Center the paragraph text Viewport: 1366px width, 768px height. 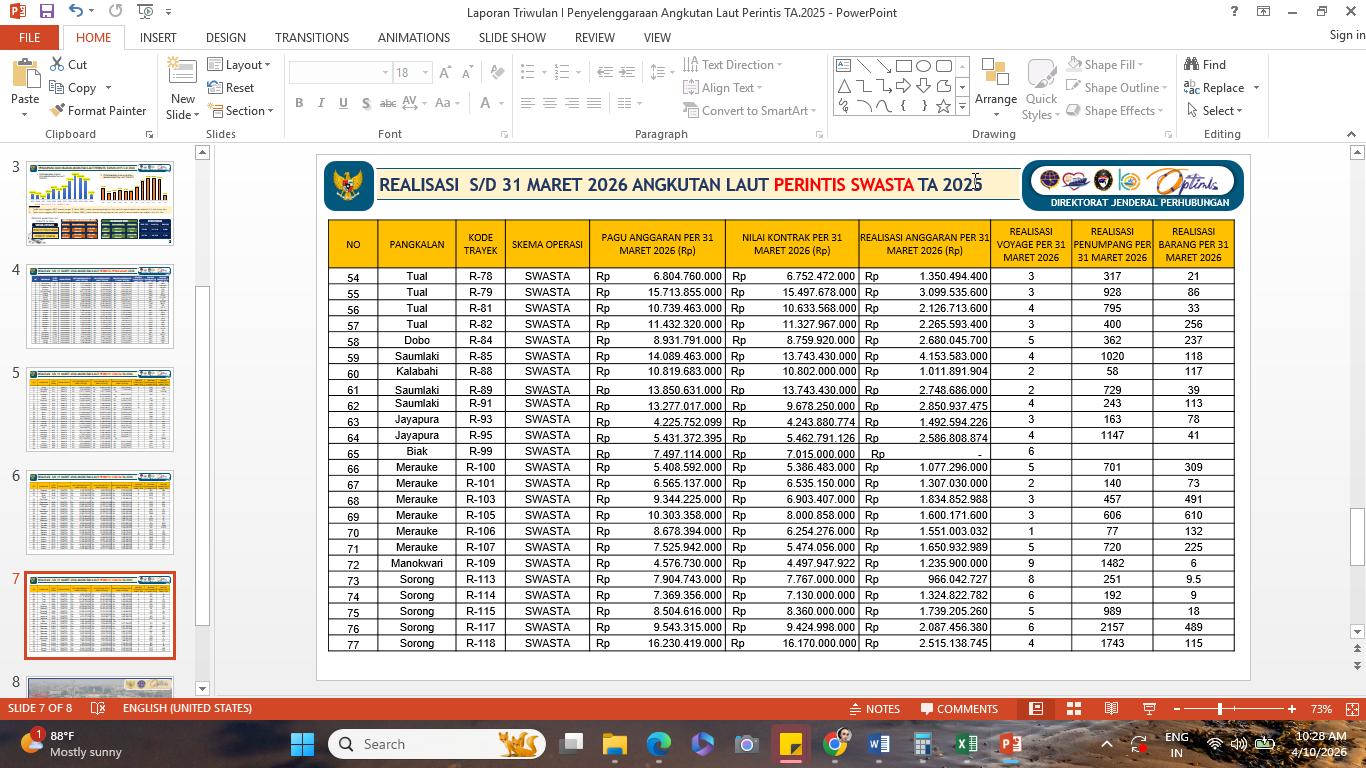549,103
